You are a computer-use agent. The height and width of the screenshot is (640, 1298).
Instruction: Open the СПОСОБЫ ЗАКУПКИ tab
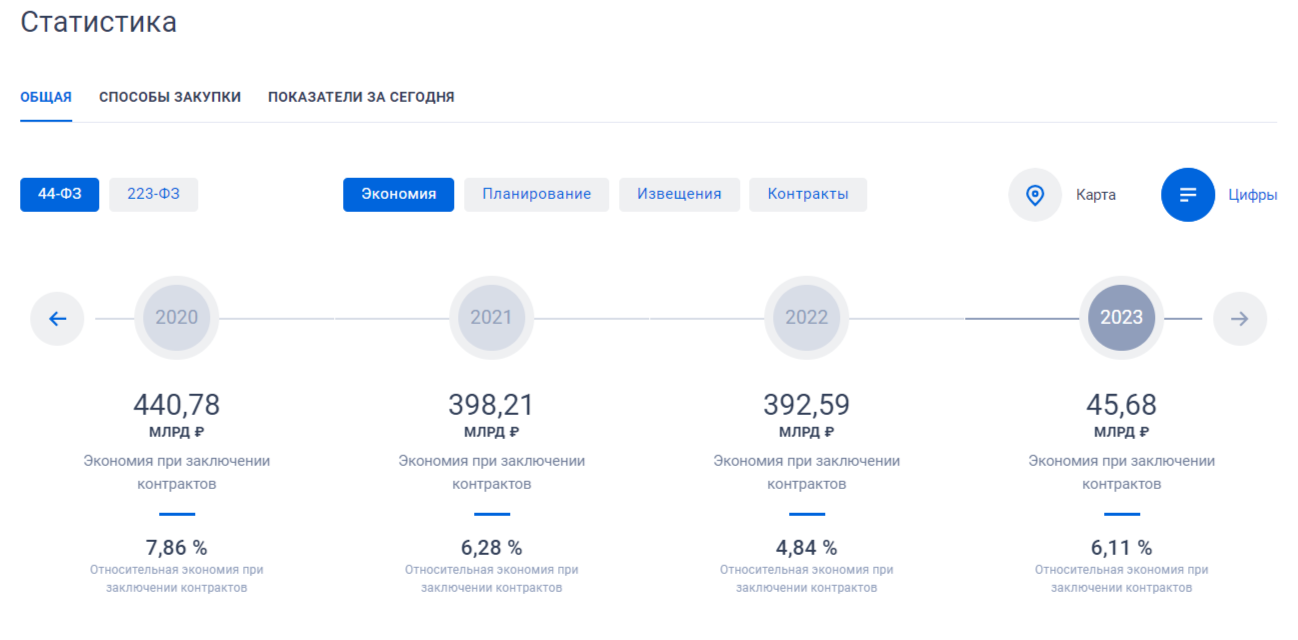pyautogui.click(x=170, y=97)
